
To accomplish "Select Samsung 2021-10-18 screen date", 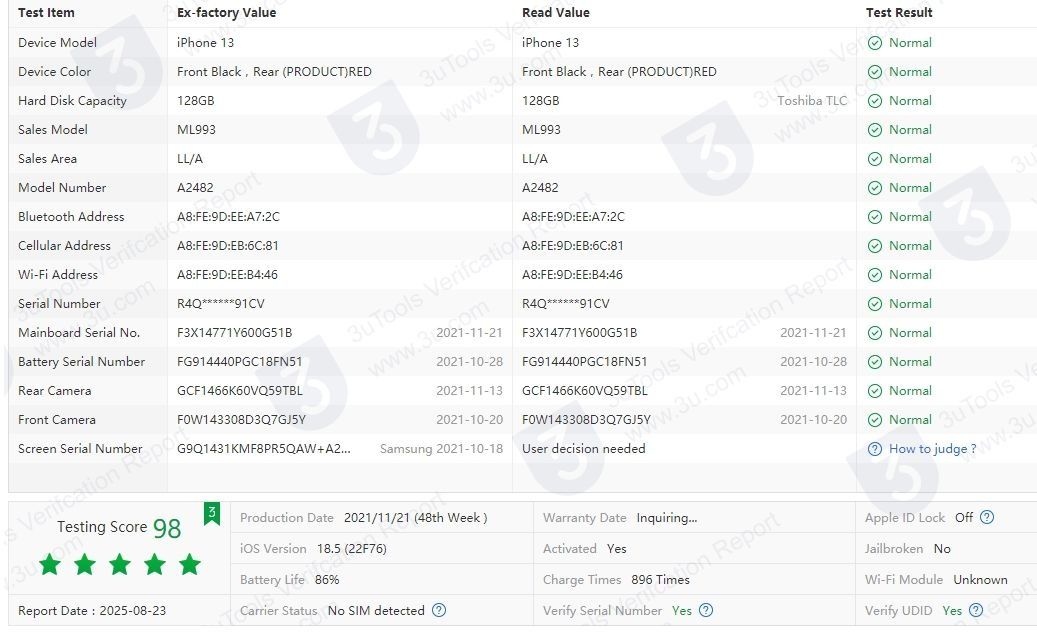I will click(x=441, y=448).
